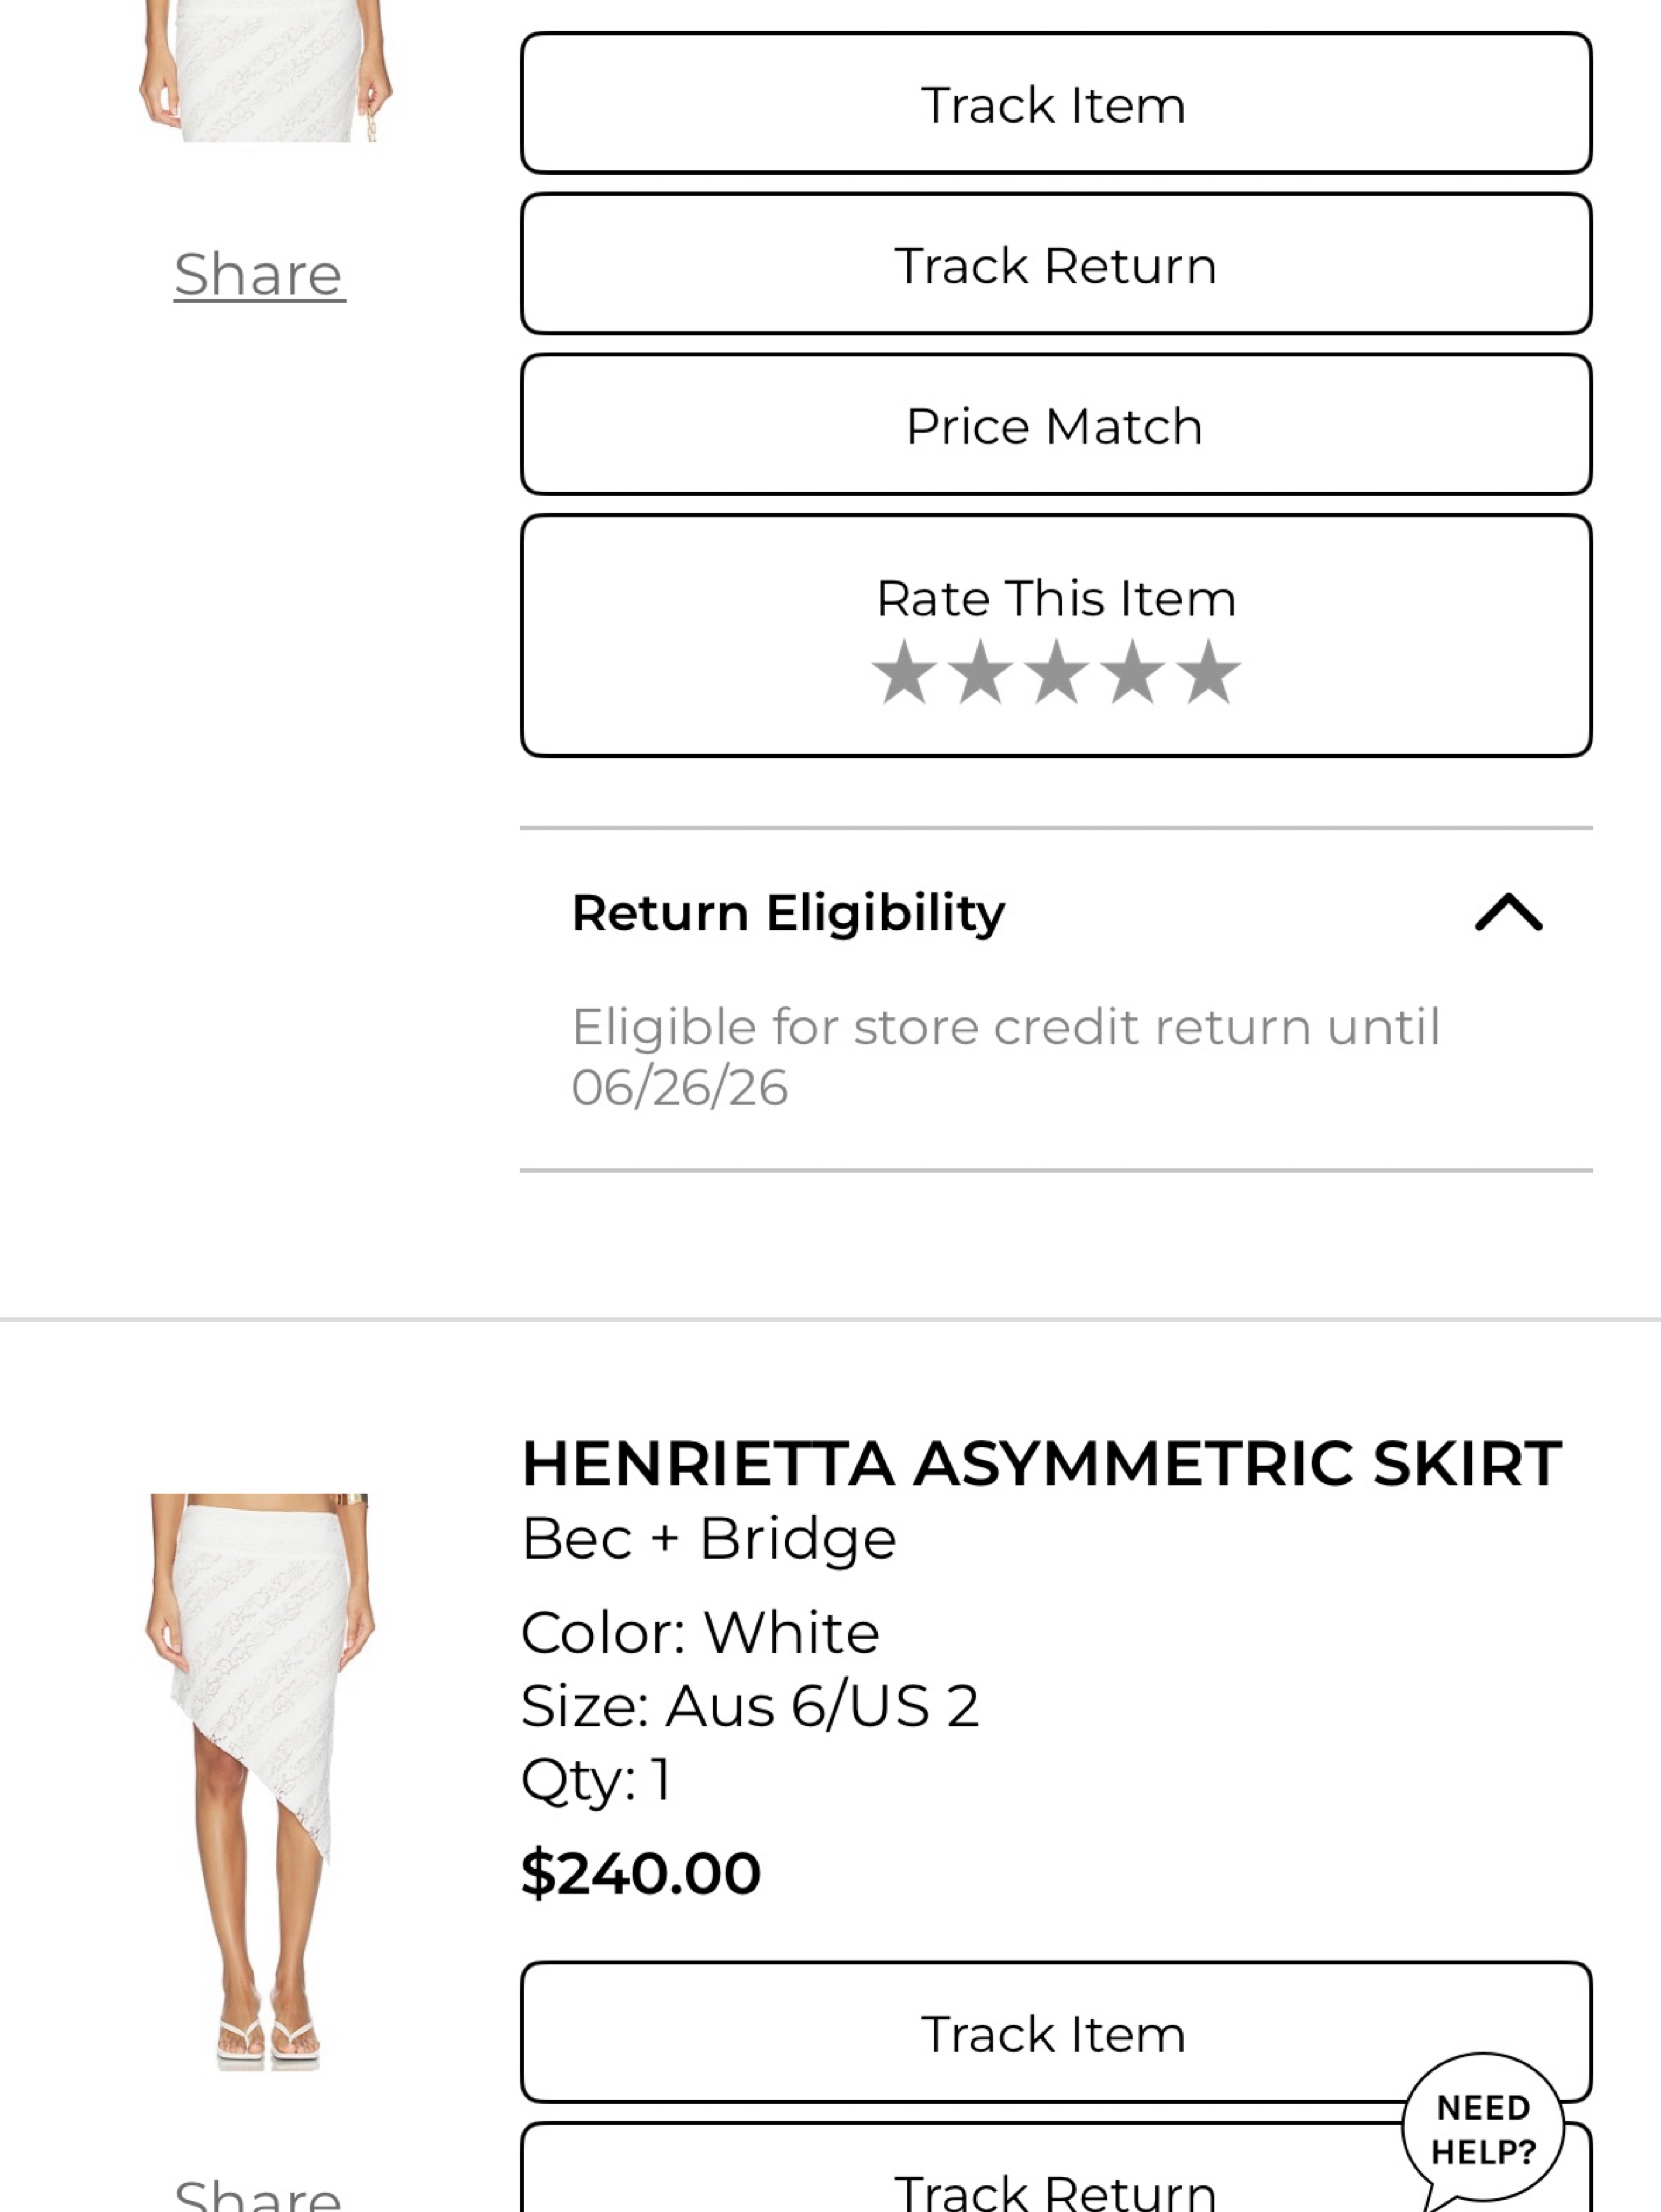Open Track Return for the first item
This screenshot has width=1661, height=2212.
coord(1056,264)
